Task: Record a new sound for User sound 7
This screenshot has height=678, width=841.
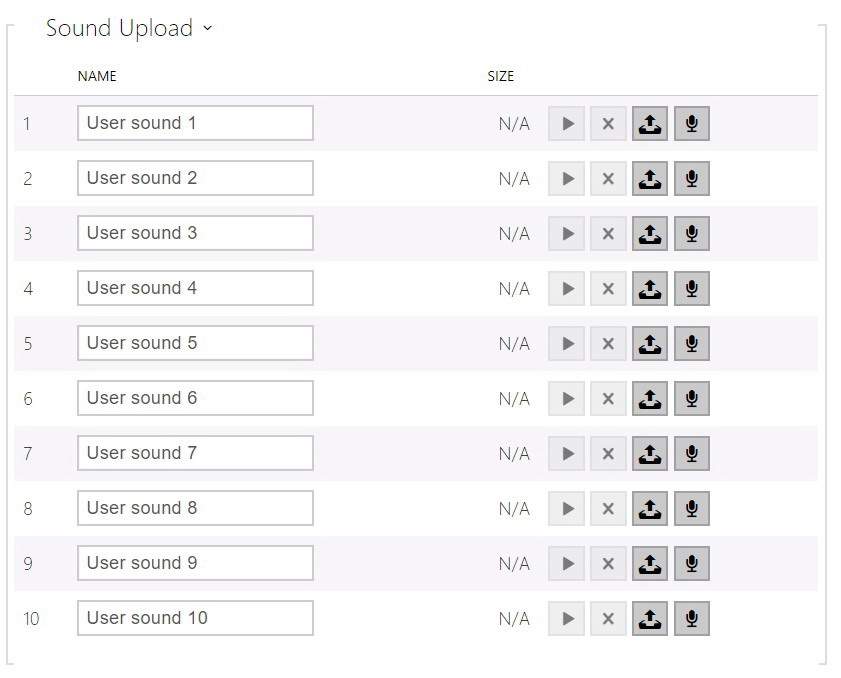Action: click(x=692, y=453)
